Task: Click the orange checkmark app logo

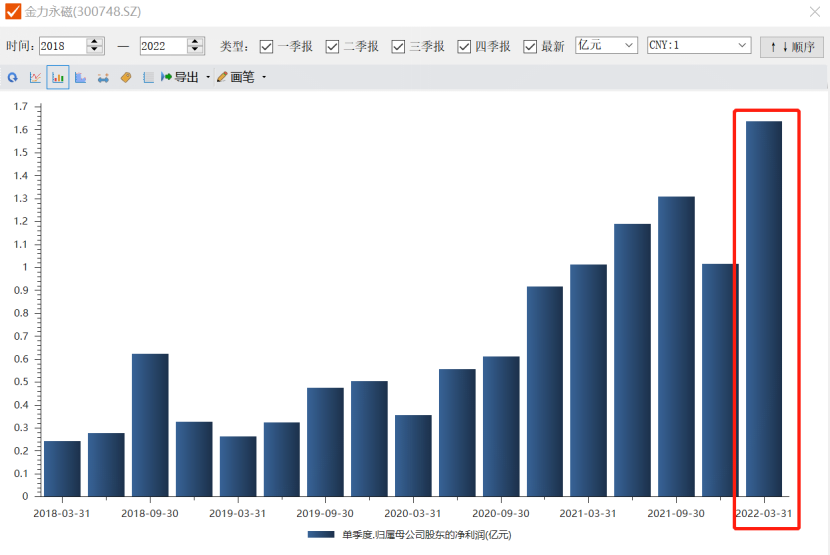Action: click(x=13, y=12)
